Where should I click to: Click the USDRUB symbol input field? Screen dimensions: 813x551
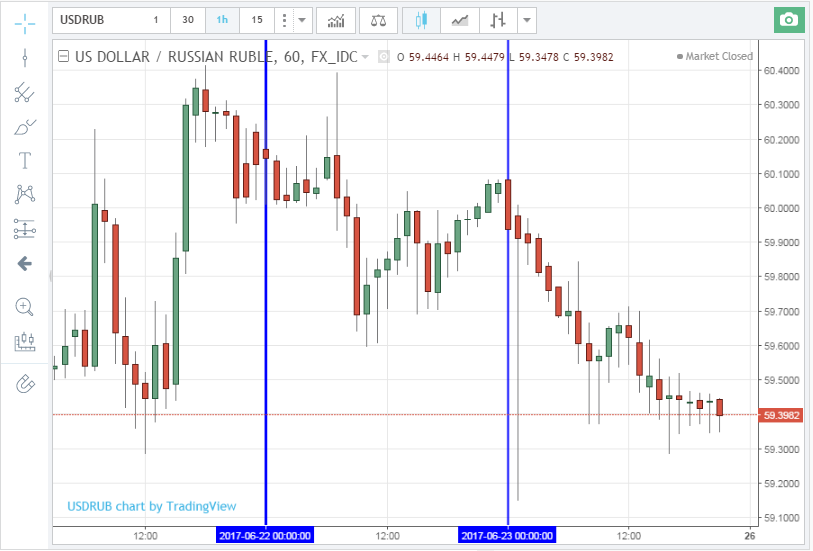point(97,20)
